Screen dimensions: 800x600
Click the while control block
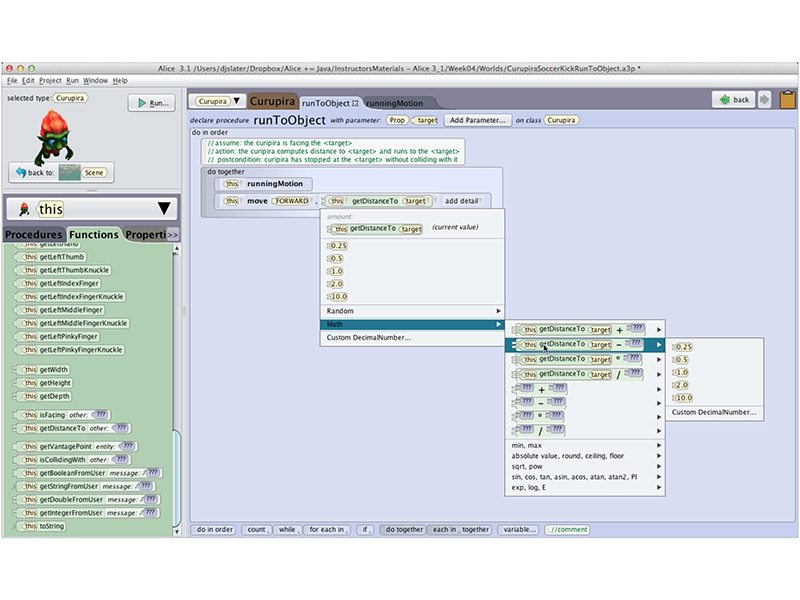pos(289,530)
